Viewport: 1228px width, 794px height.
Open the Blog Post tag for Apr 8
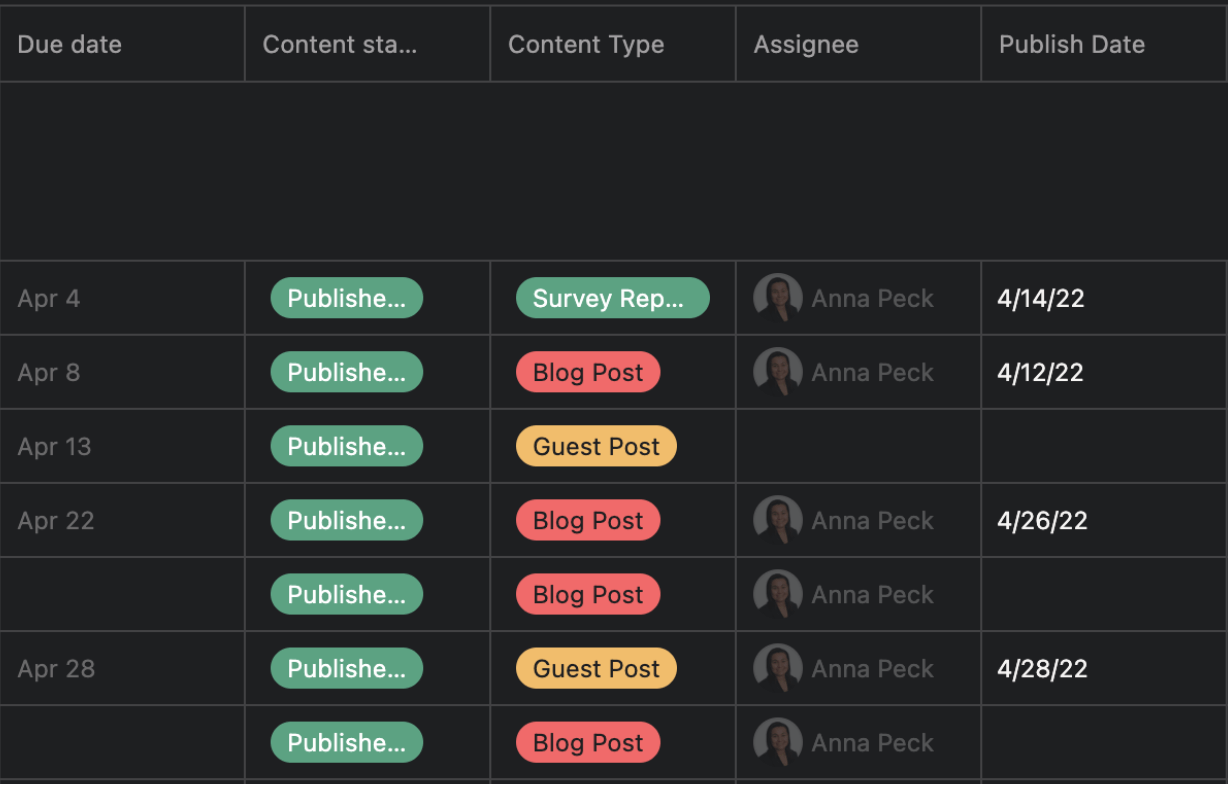pyautogui.click(x=588, y=372)
